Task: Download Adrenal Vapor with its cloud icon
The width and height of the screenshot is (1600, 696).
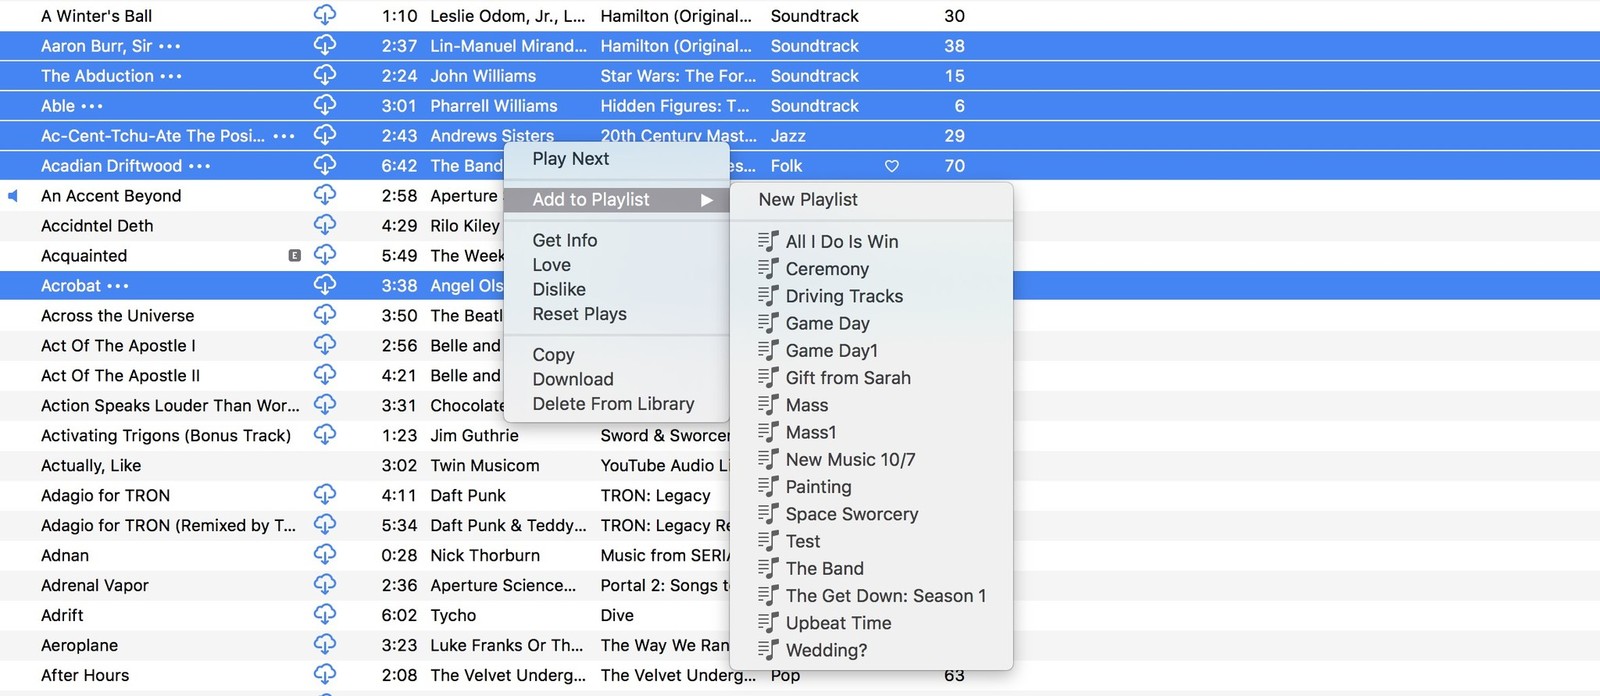Action: [x=325, y=585]
